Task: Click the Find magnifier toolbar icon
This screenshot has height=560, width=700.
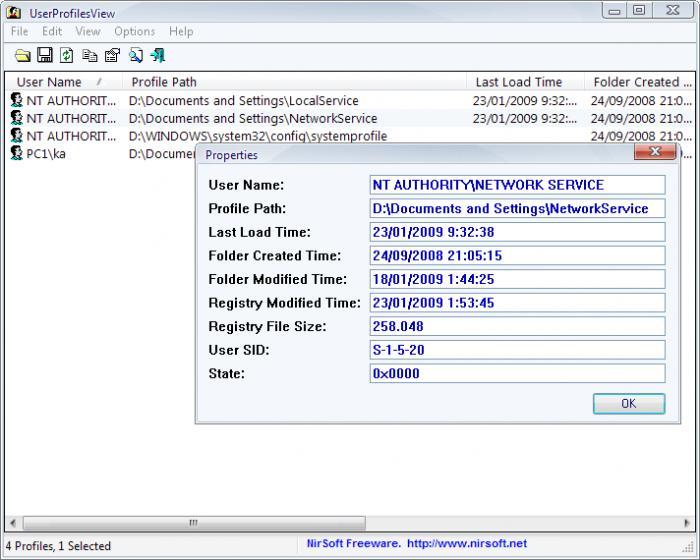Action: 136,55
